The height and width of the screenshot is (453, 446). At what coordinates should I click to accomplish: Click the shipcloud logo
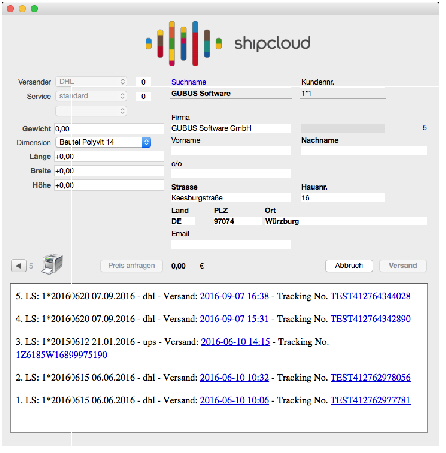(229, 44)
